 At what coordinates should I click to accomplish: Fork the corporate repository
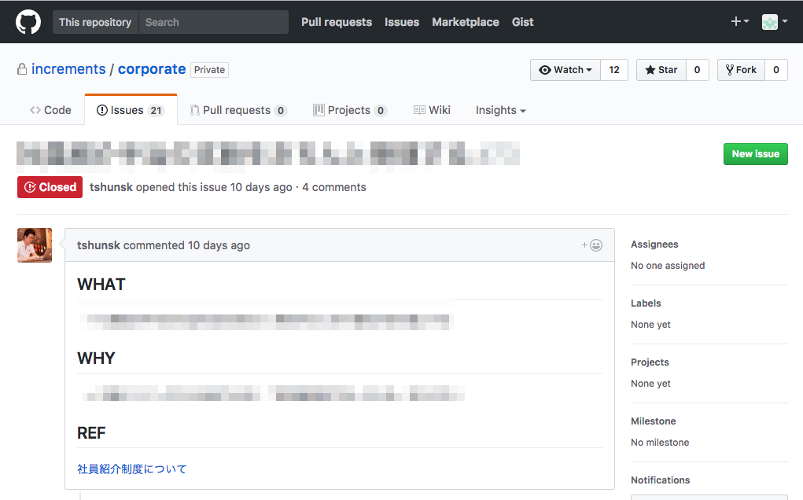[x=741, y=70]
